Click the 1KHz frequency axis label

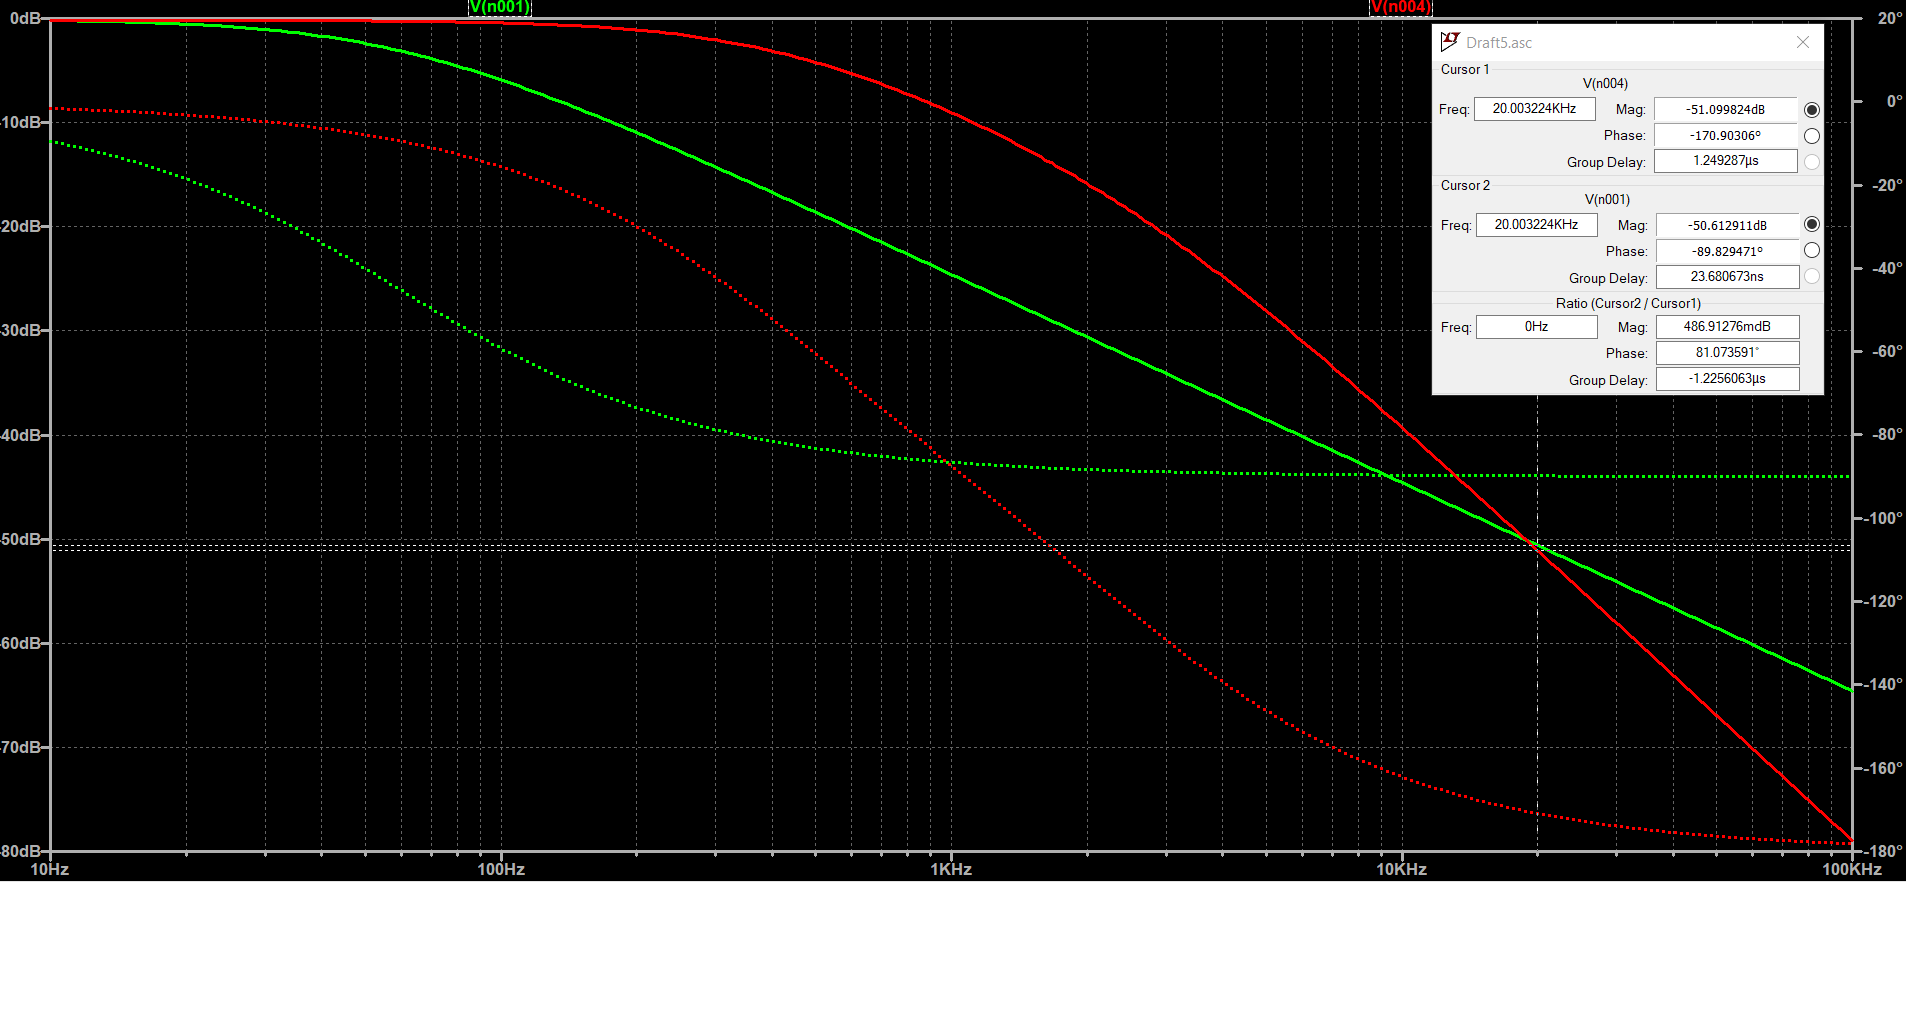tap(950, 870)
